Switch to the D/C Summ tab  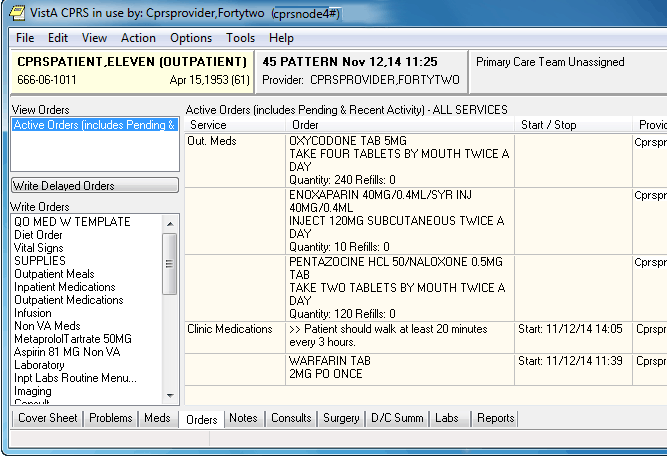tap(397, 418)
